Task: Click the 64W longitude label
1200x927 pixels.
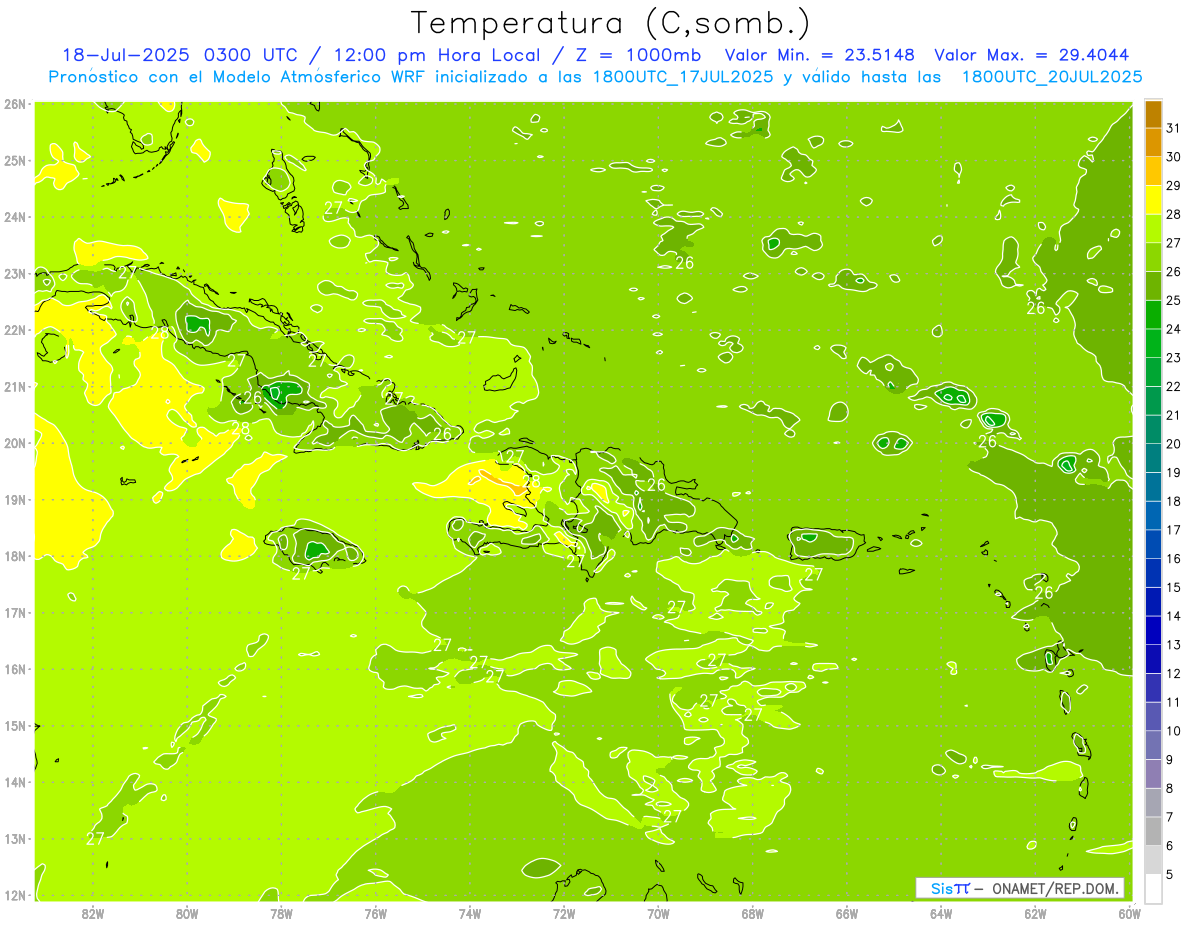Action: pos(941,912)
